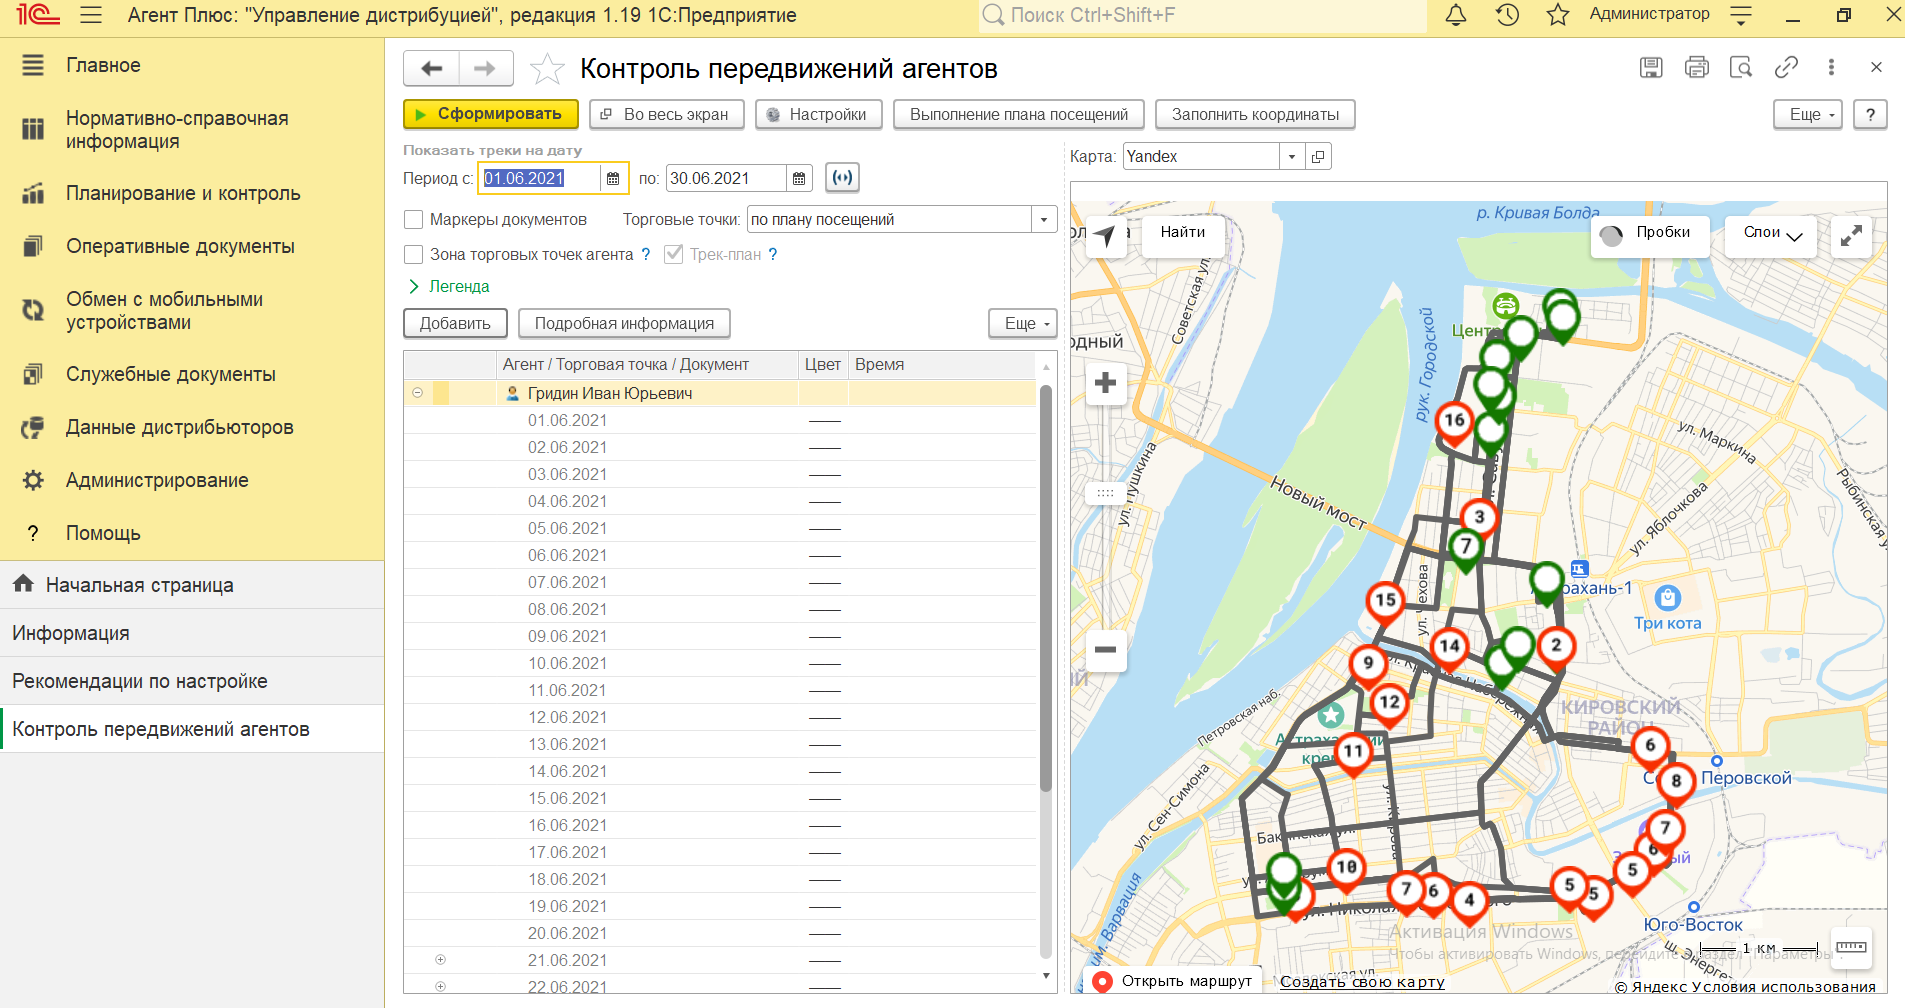The image size is (1905, 1008).
Task: Switch to Начальная страница tab
Action: click(x=192, y=585)
